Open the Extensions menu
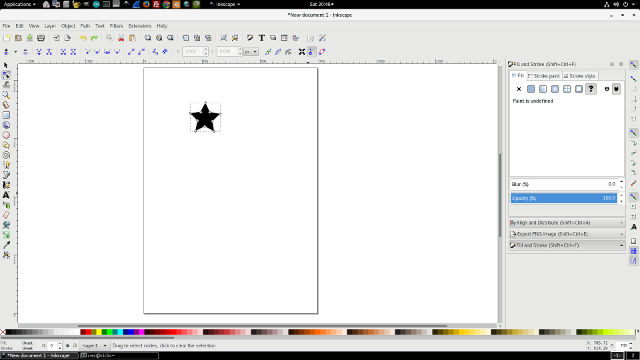 tap(140, 26)
